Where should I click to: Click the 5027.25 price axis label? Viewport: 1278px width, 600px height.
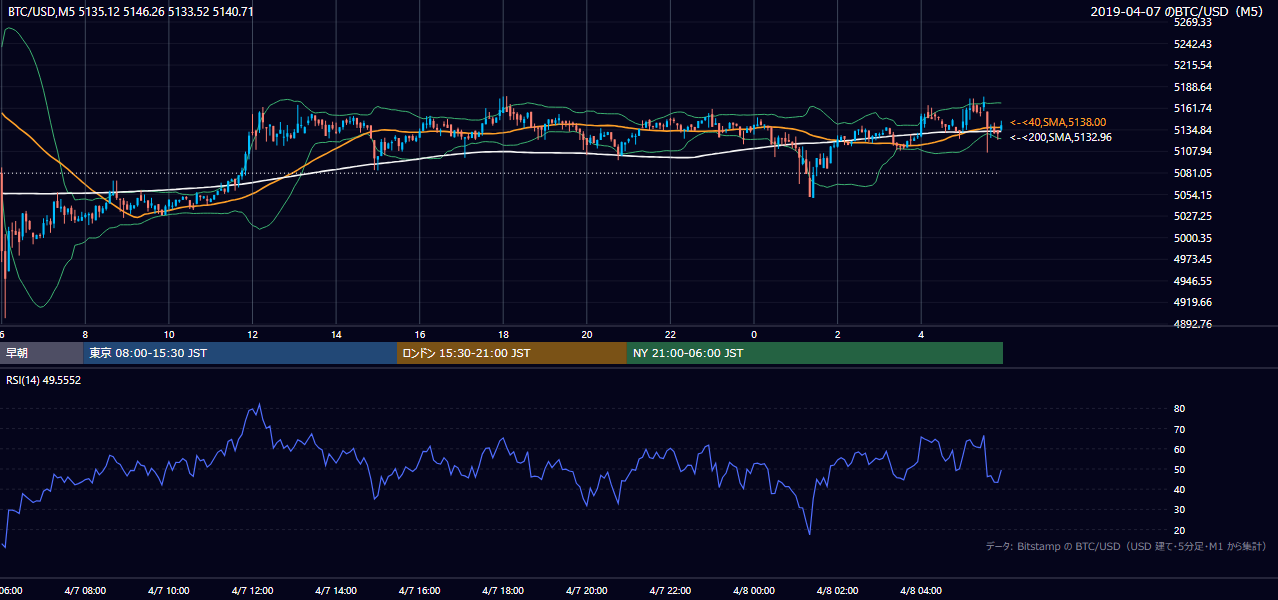click(1194, 216)
